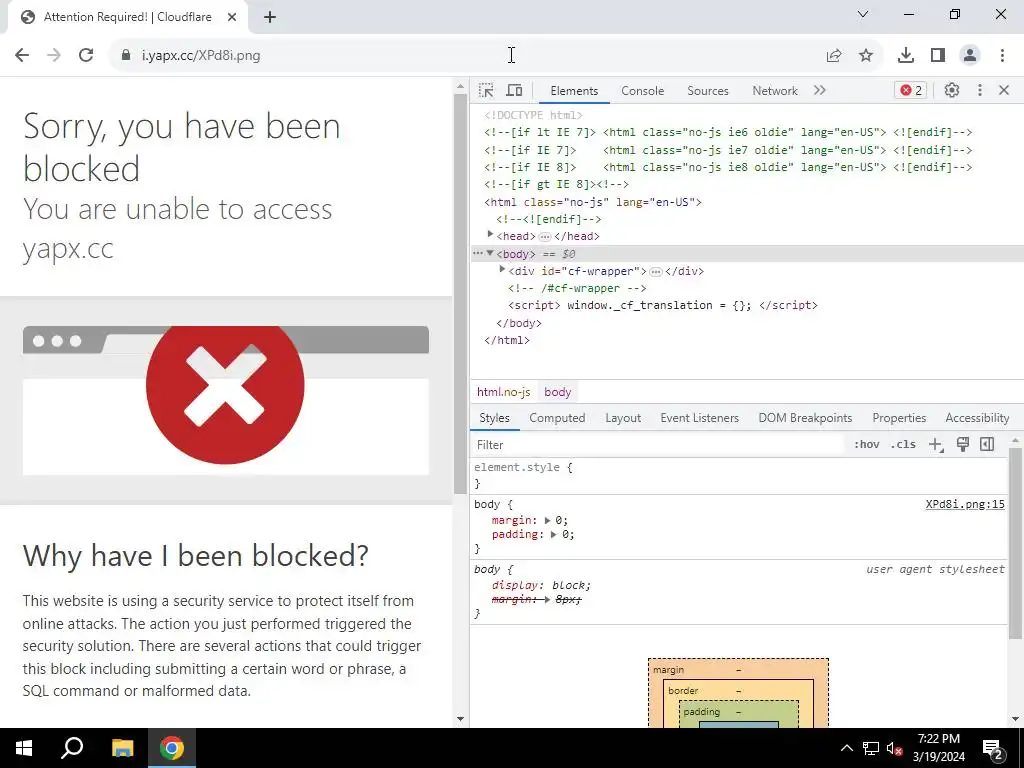Toggle the .cls class editor

(x=903, y=445)
